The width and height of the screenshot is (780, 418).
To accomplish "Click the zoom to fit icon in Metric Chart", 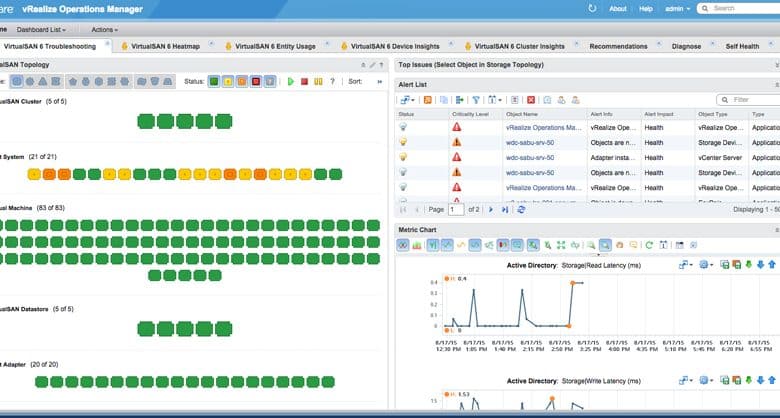I will 561,245.
